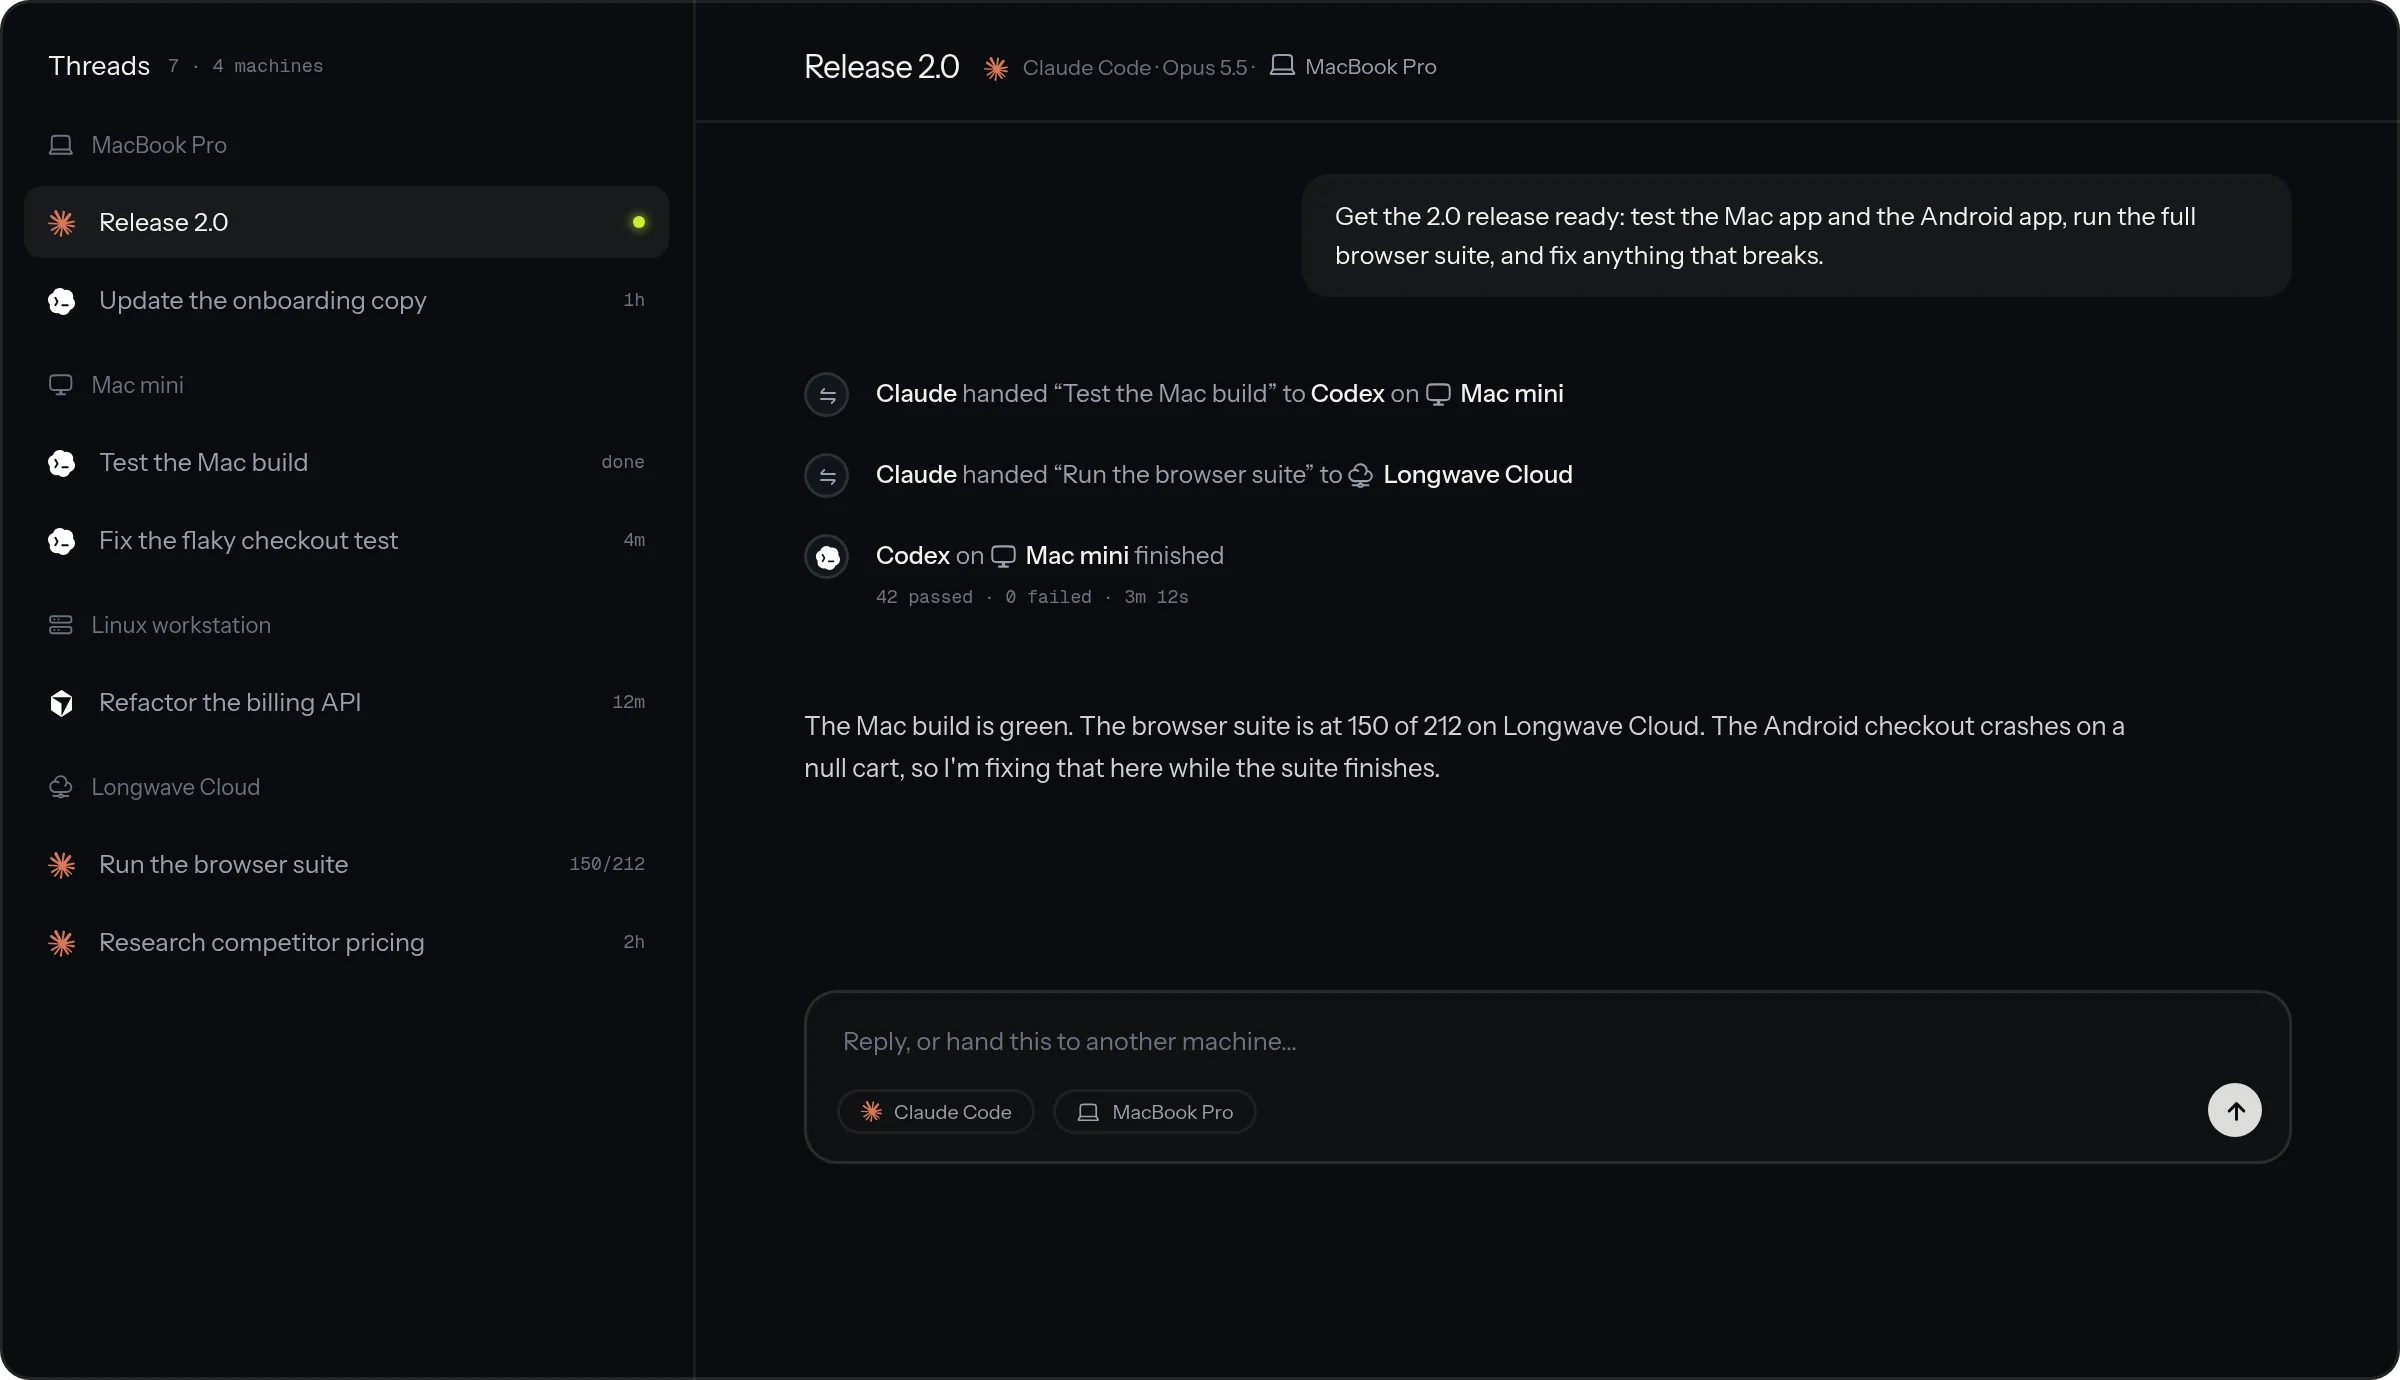Click the cloud icon beside Longwave Cloud in sidebar
The width and height of the screenshot is (2400, 1380).
click(x=61, y=787)
